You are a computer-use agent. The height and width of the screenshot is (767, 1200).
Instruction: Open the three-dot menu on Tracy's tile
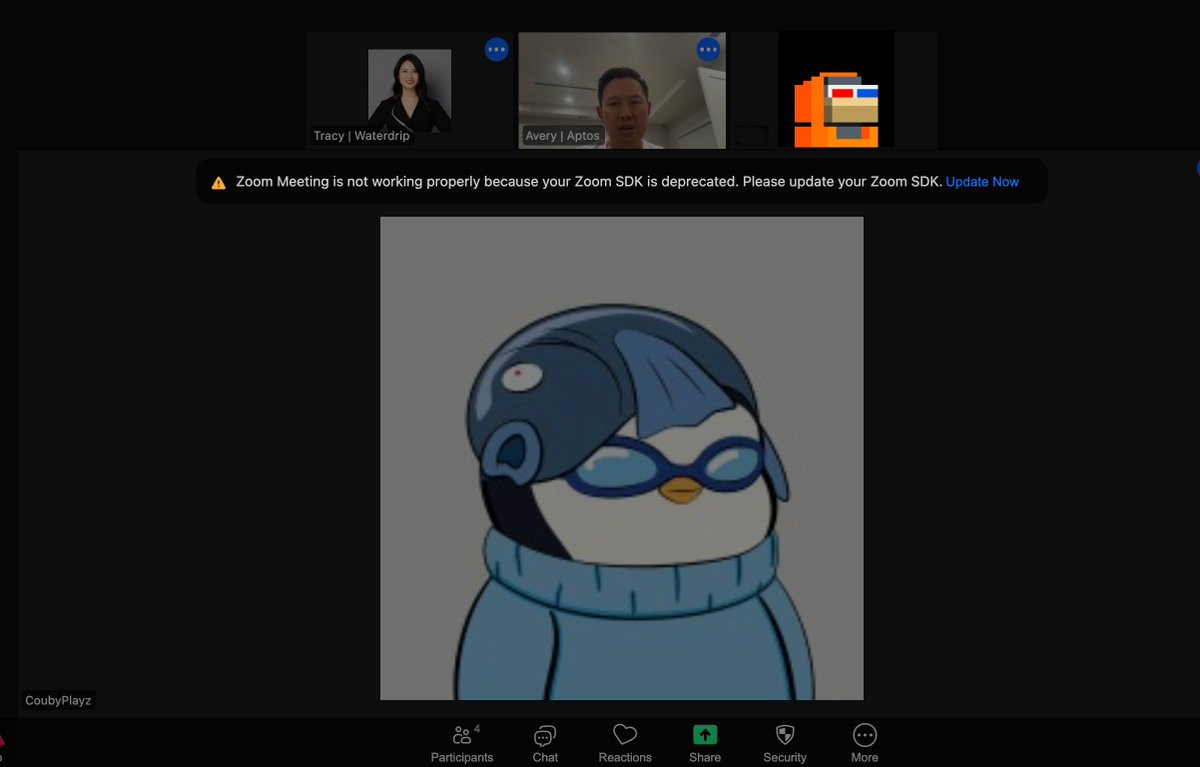tap(497, 49)
